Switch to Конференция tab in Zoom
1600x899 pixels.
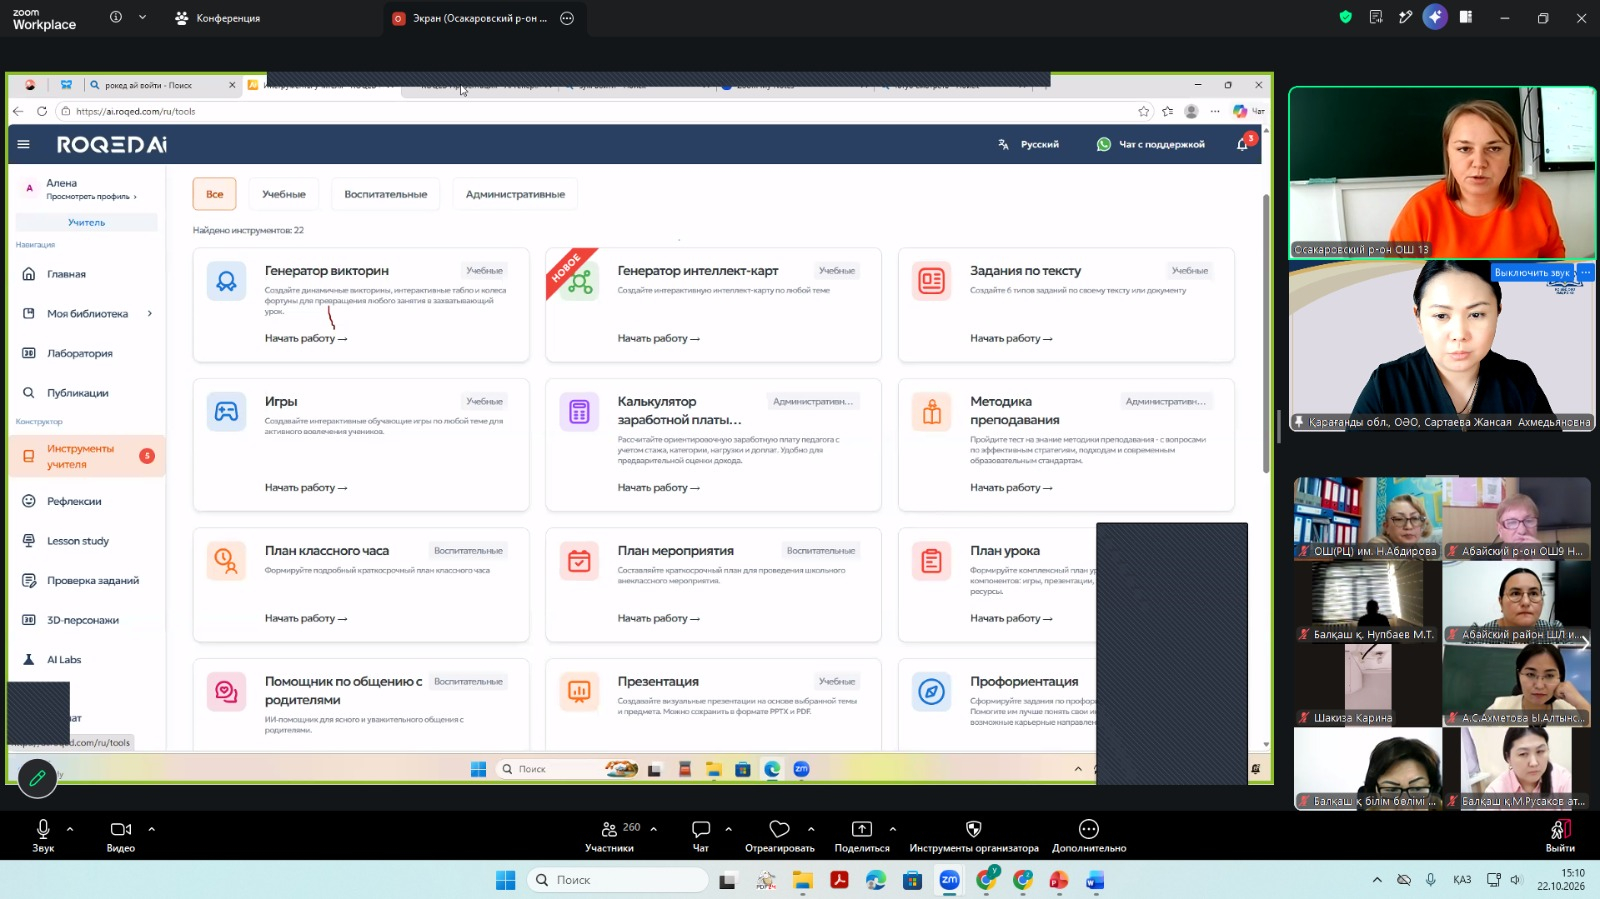point(218,18)
